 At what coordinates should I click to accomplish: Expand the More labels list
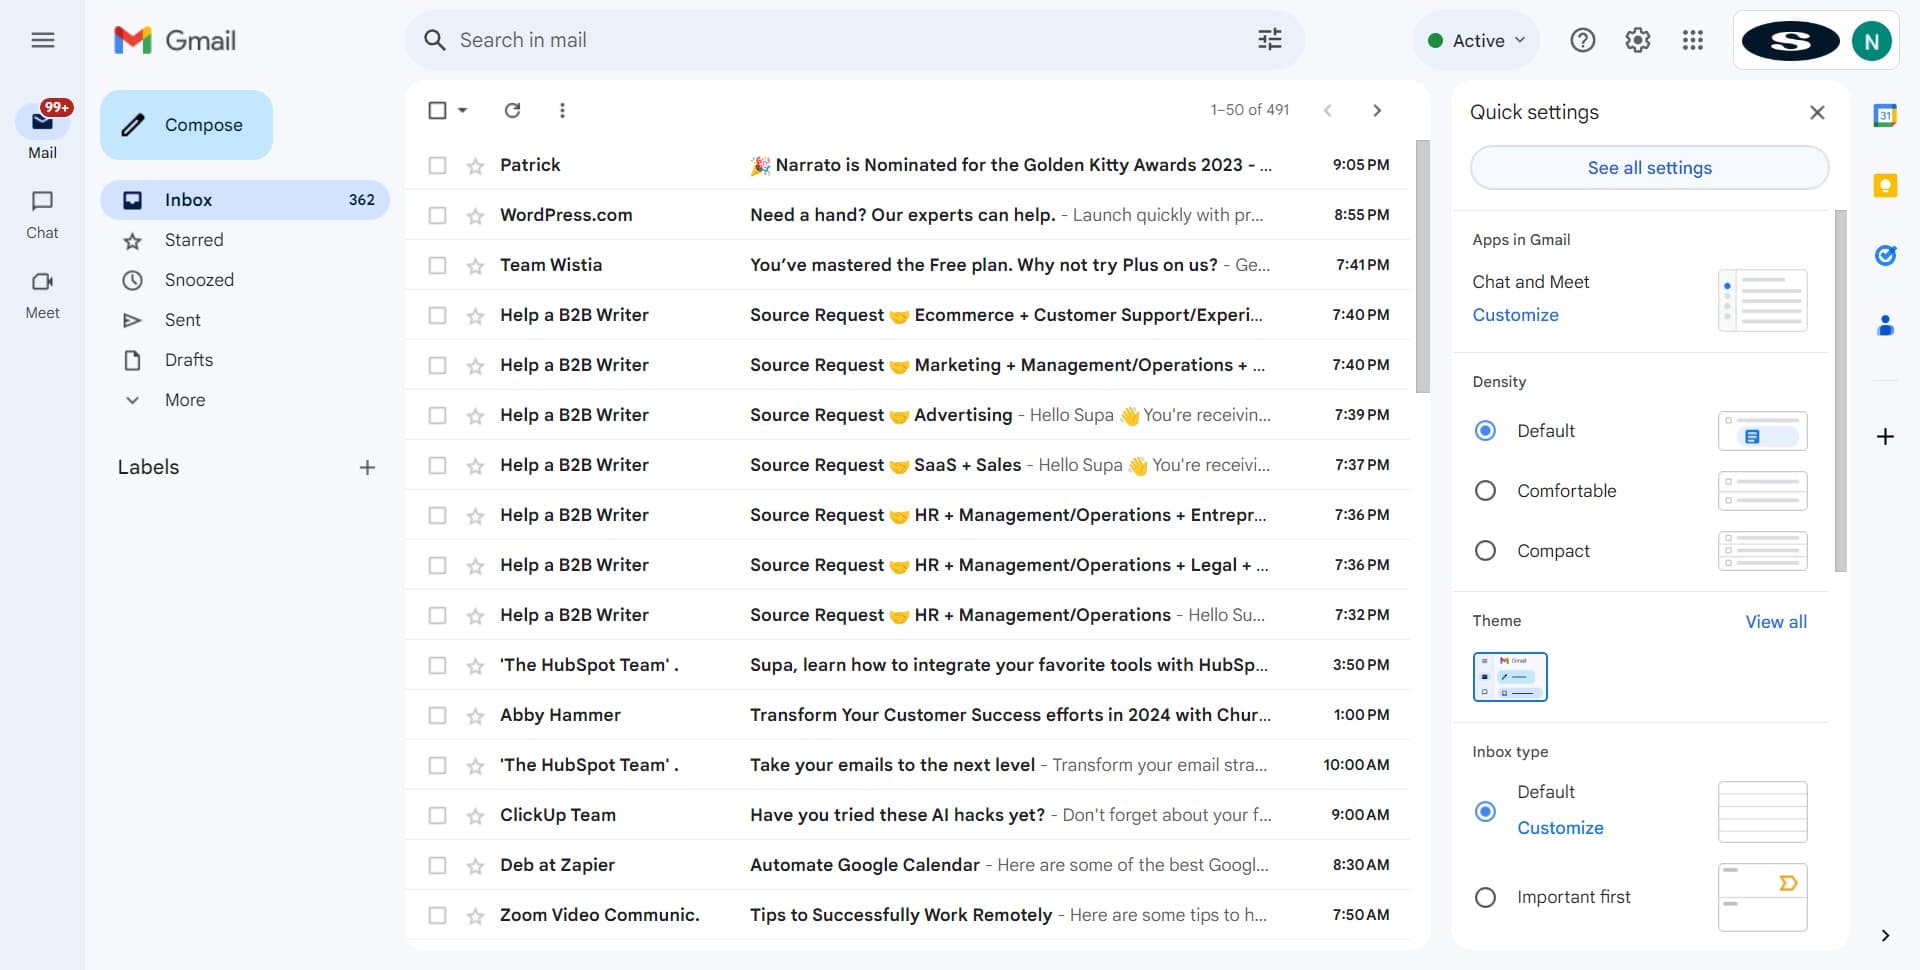pyautogui.click(x=185, y=400)
